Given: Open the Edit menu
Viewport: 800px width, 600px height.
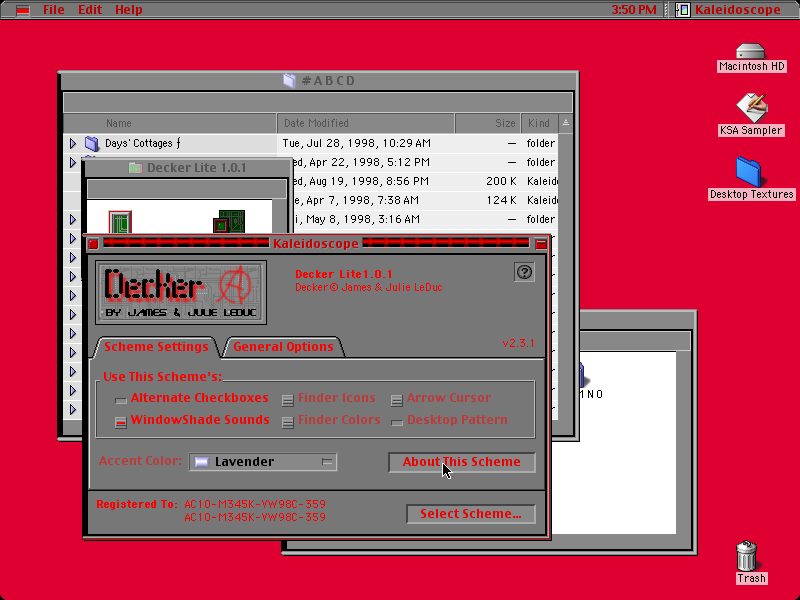Looking at the screenshot, I should coord(90,10).
